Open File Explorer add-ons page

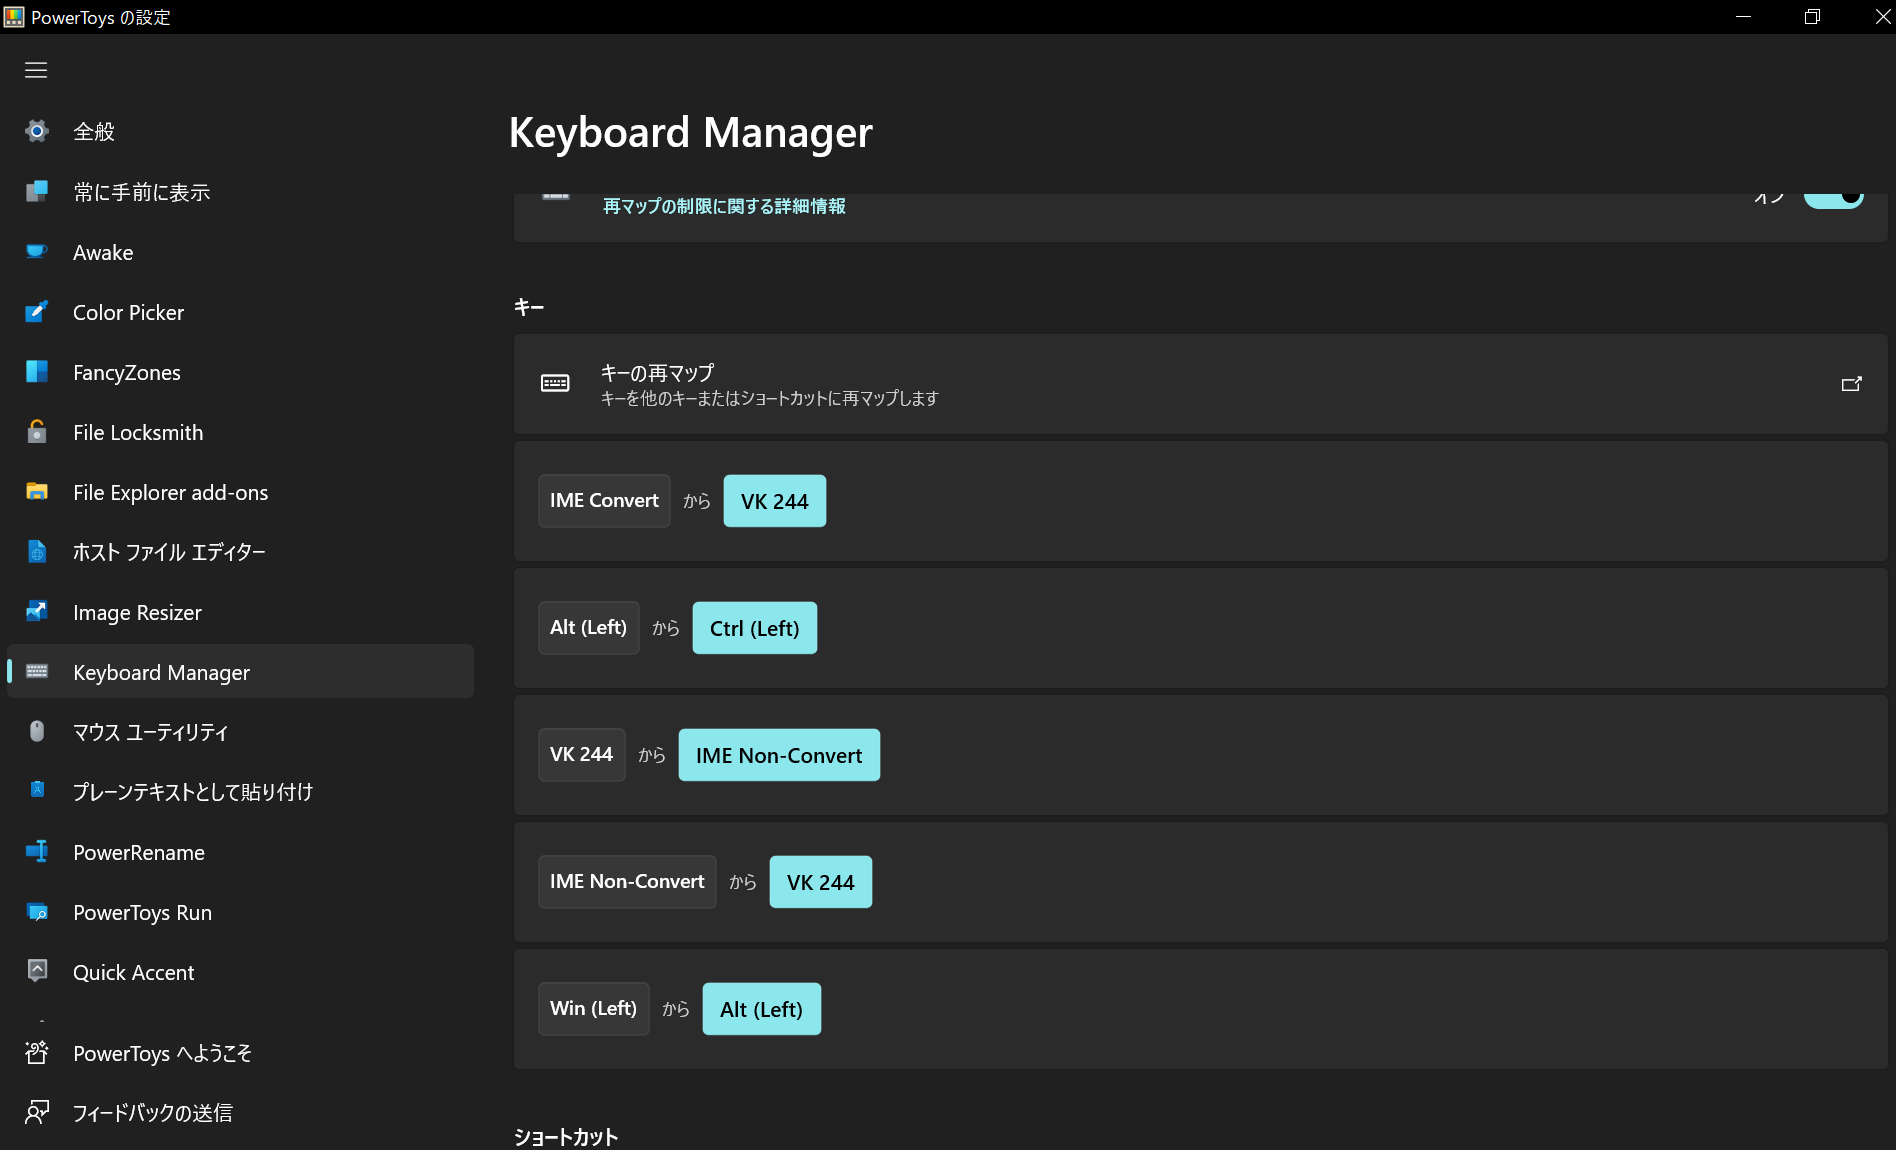click(x=240, y=492)
